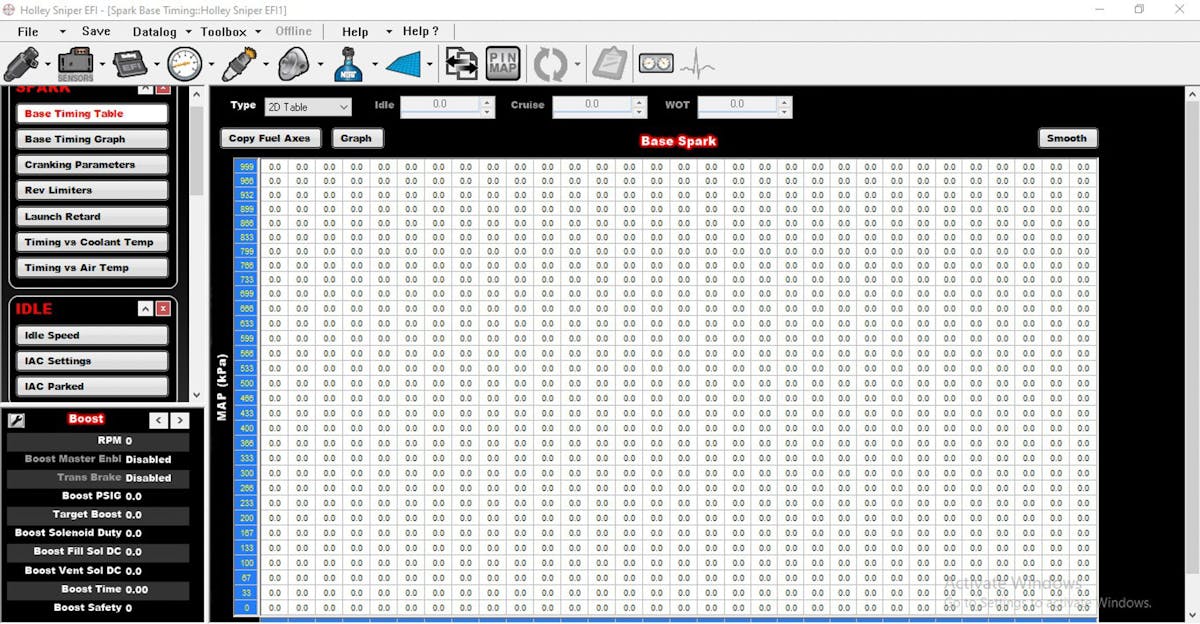This screenshot has width=1200, height=624.
Task: Open the Datalog menu
Action: point(161,31)
